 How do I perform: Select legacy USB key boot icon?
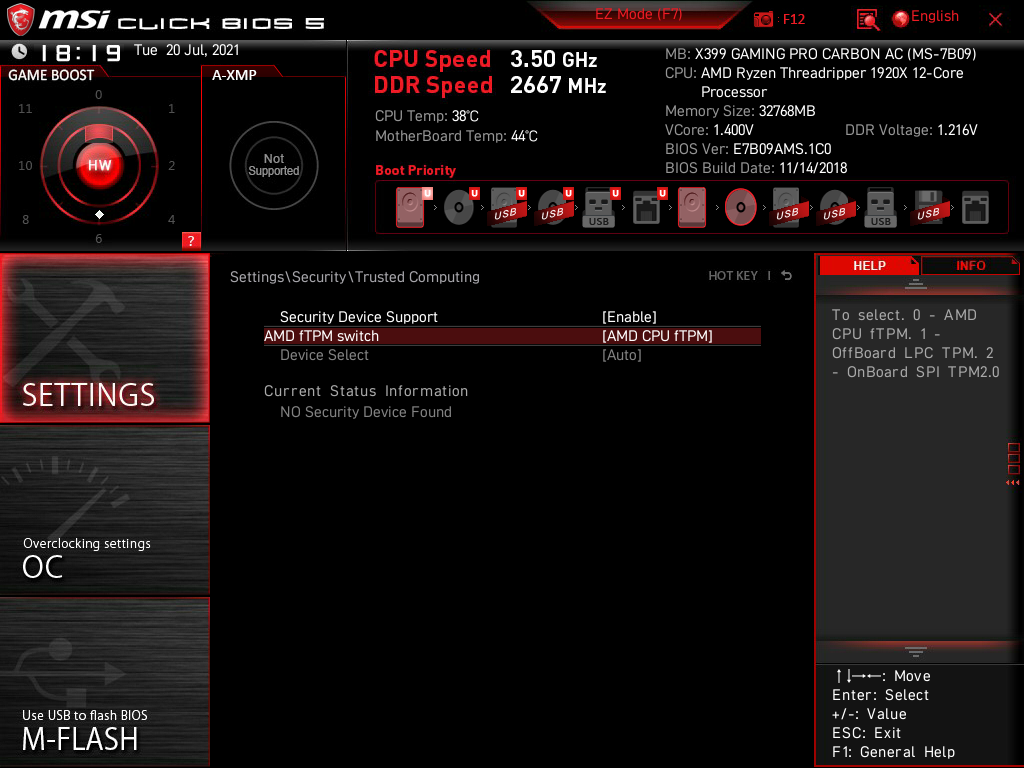click(880, 207)
